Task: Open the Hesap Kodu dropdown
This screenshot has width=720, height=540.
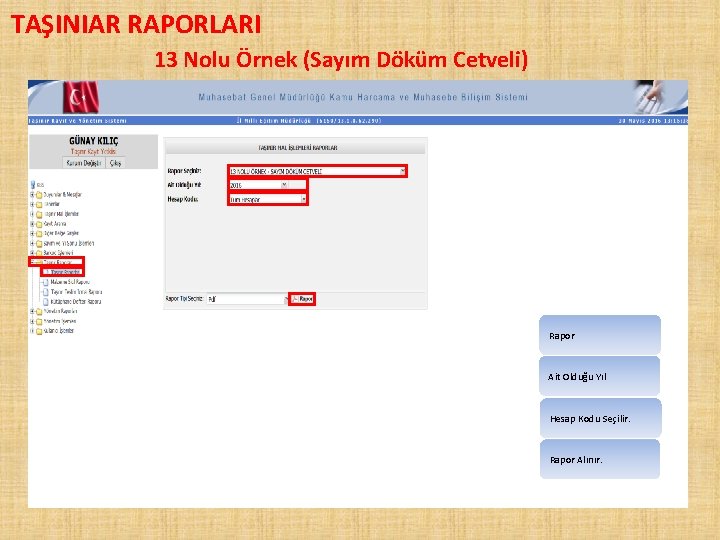Action: [x=268, y=199]
